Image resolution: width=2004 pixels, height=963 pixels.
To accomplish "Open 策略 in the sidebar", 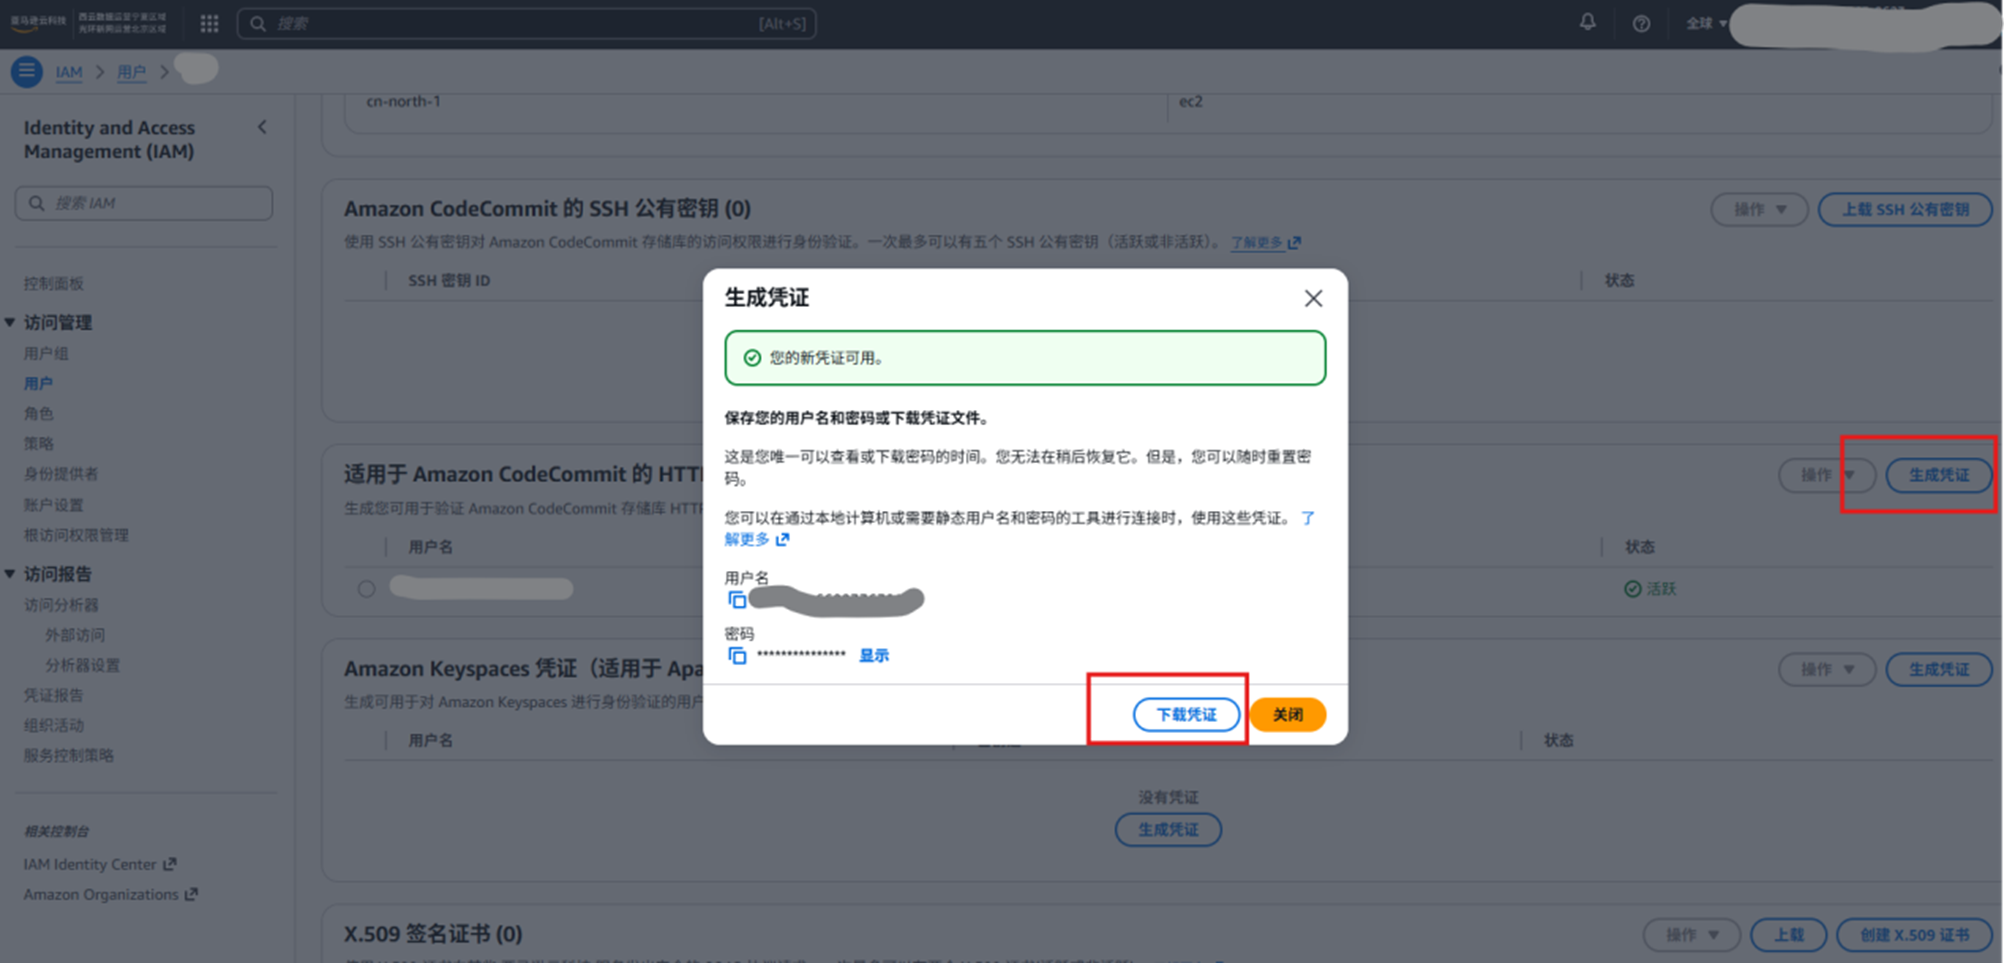I will tap(38, 444).
